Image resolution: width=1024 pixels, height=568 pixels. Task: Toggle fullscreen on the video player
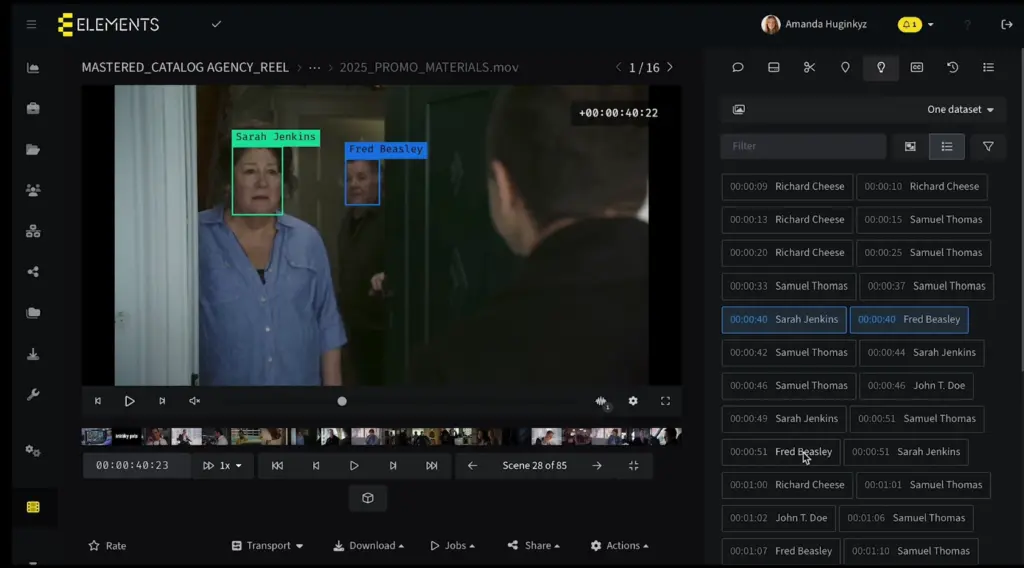[x=665, y=401]
